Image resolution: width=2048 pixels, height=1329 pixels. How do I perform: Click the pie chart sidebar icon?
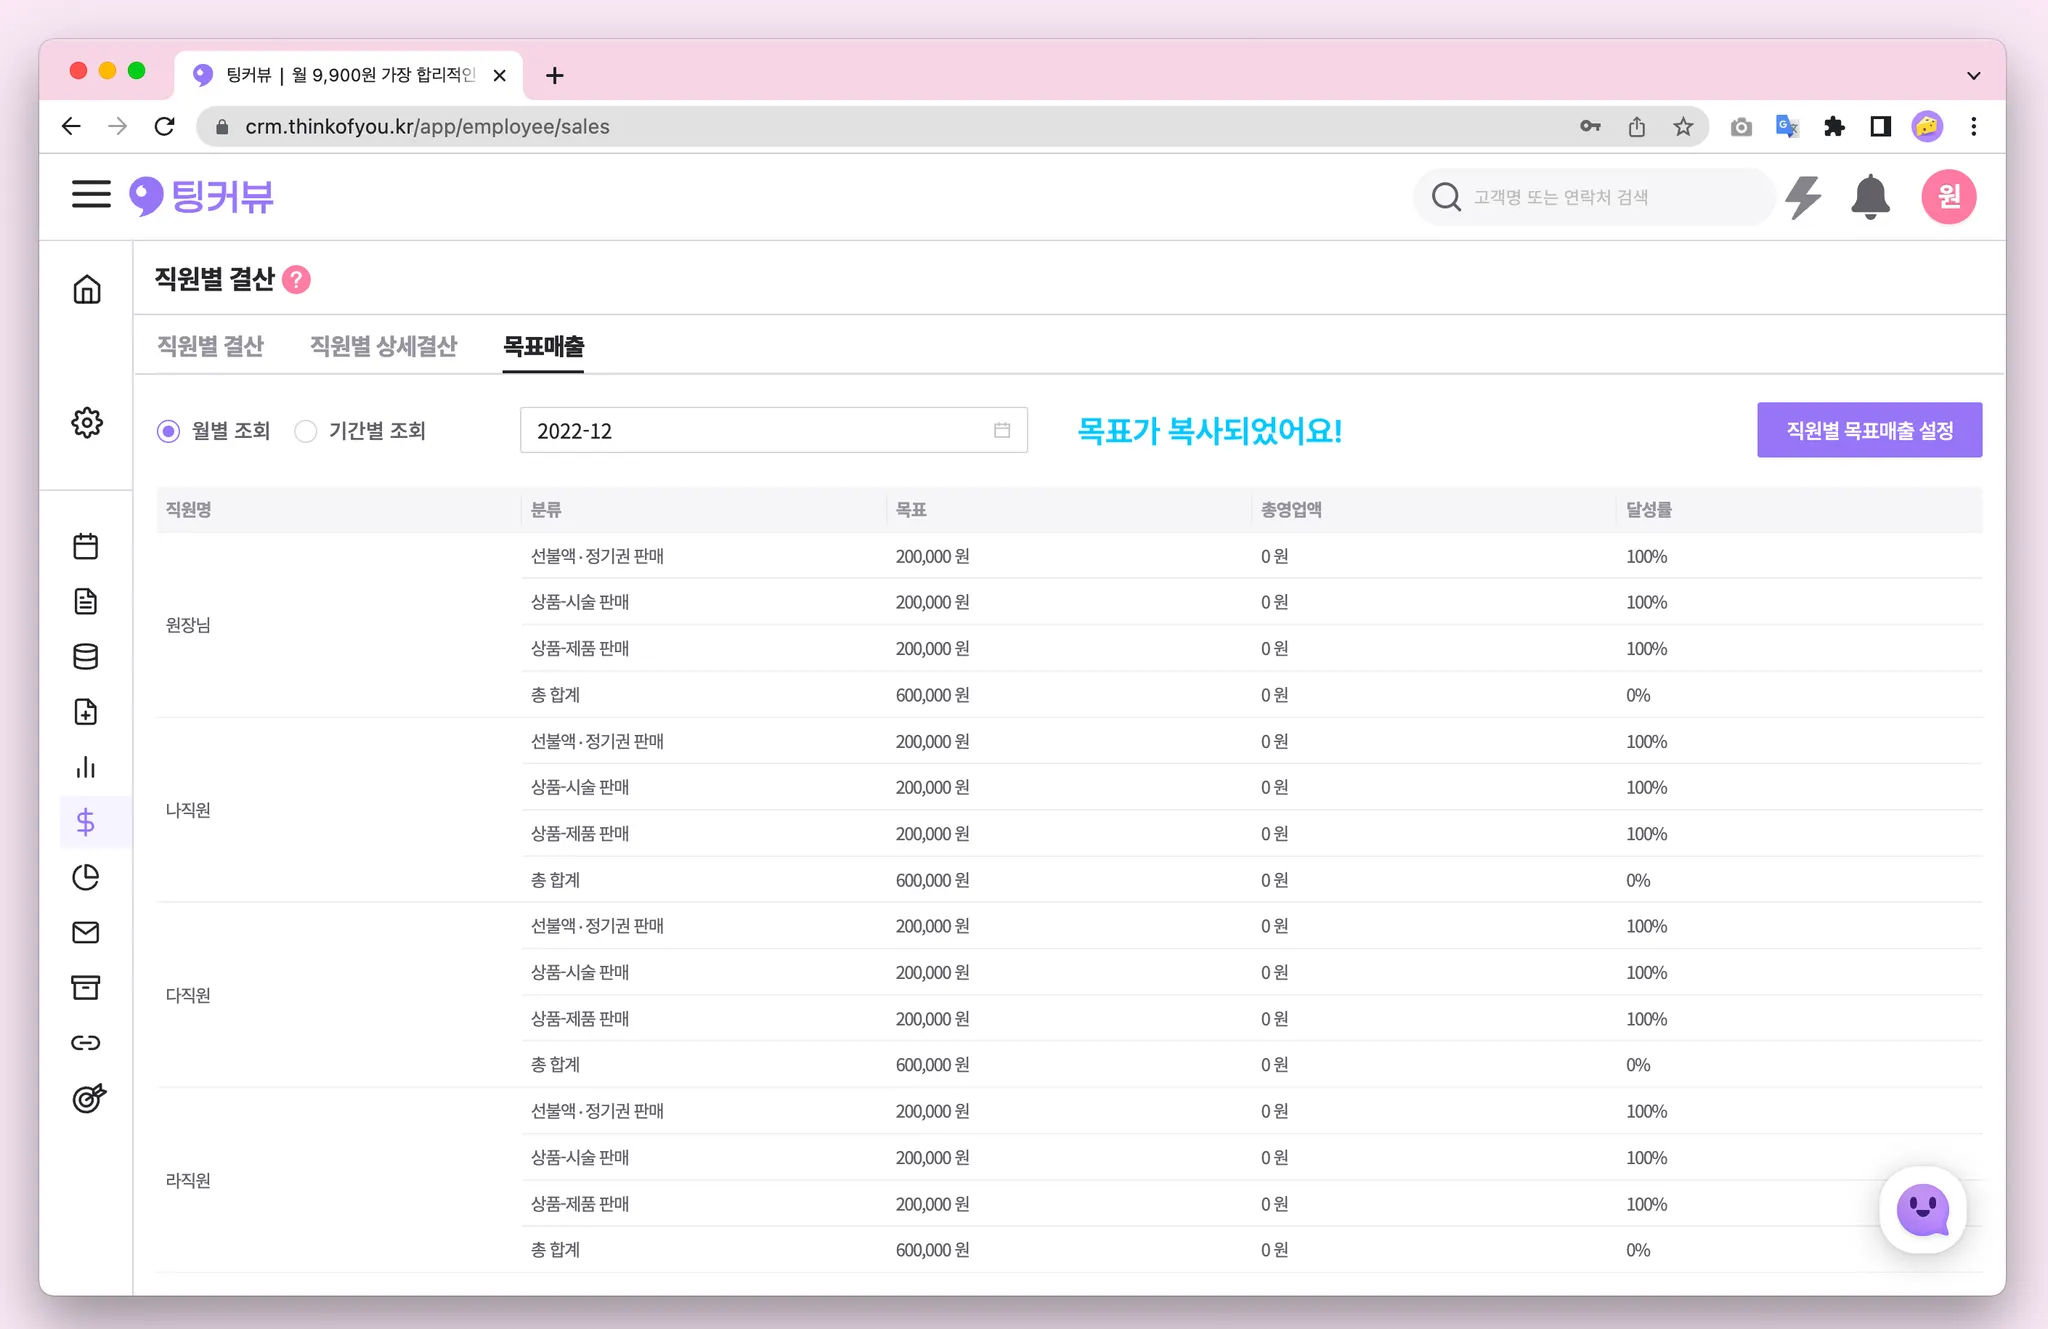86,877
